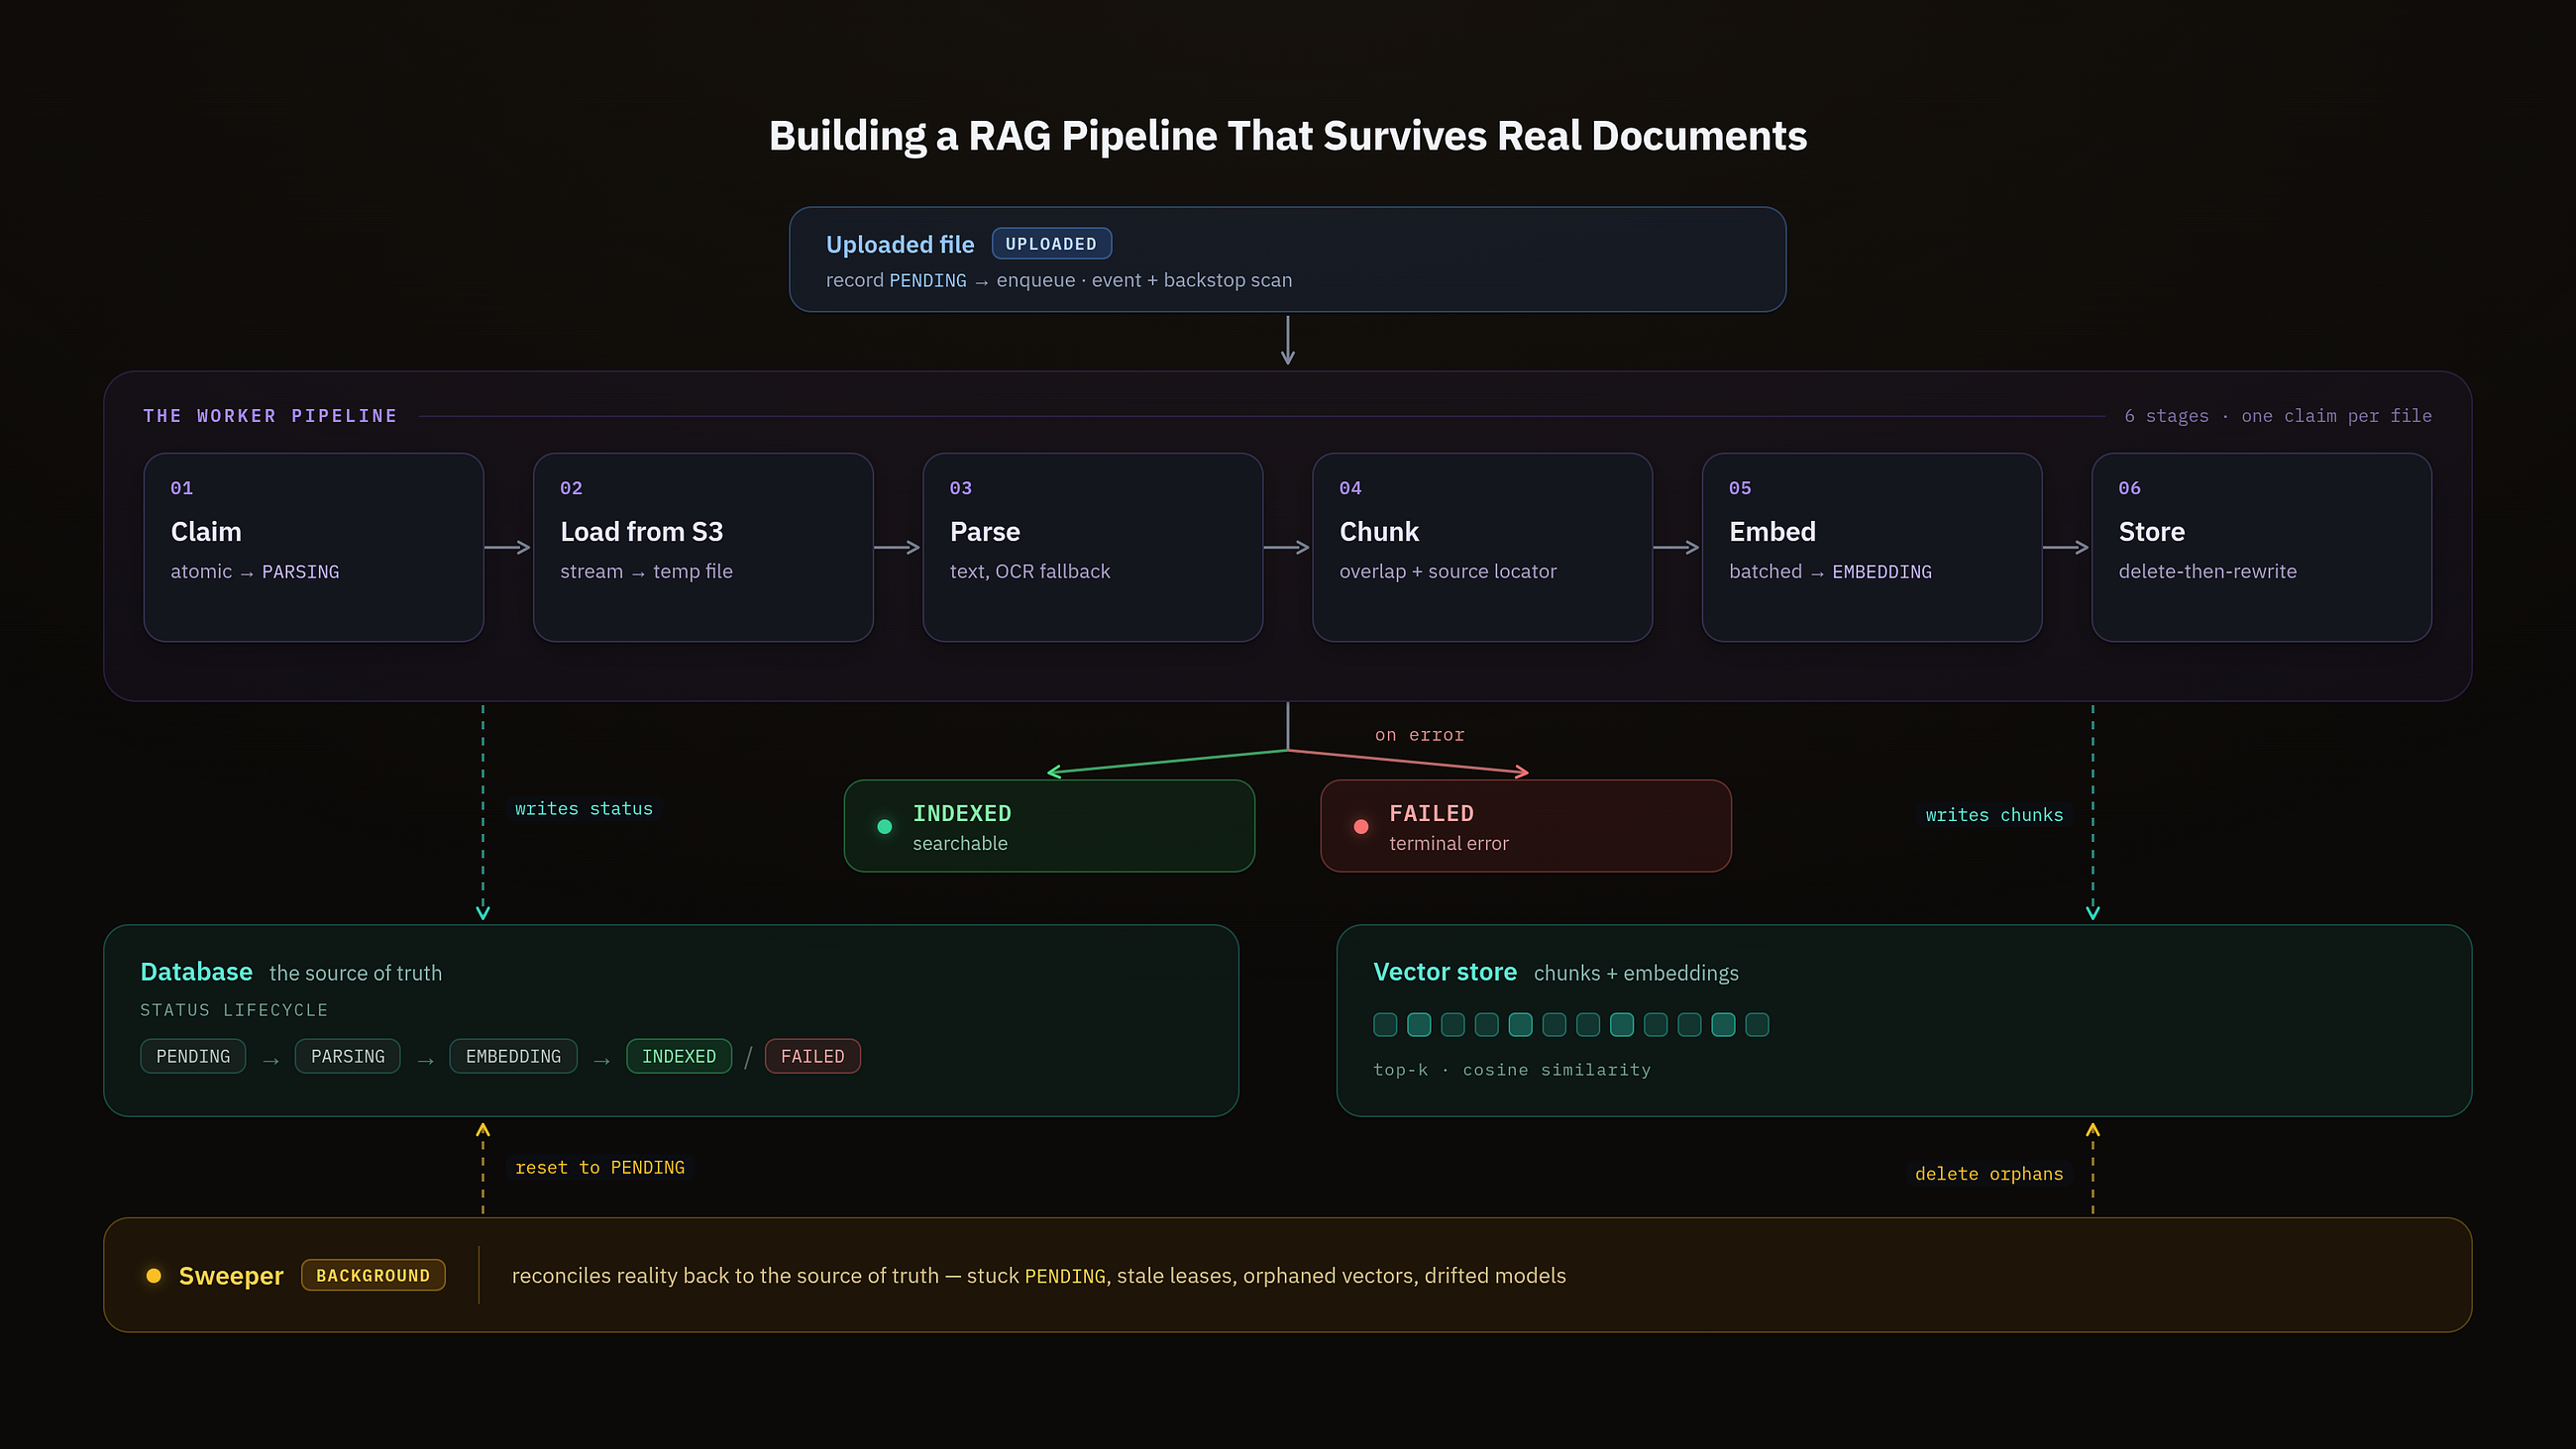The image size is (2576, 1449).
Task: Select the Uploaded file heading
Action: click(900, 245)
